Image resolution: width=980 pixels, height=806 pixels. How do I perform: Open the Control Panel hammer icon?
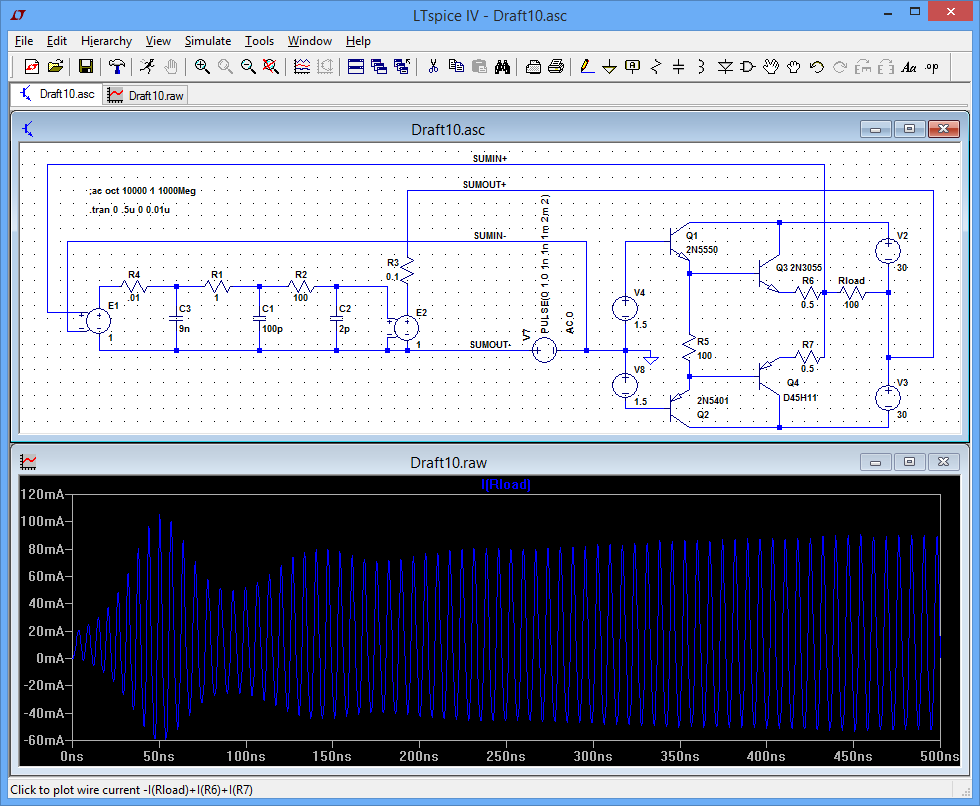coord(116,66)
